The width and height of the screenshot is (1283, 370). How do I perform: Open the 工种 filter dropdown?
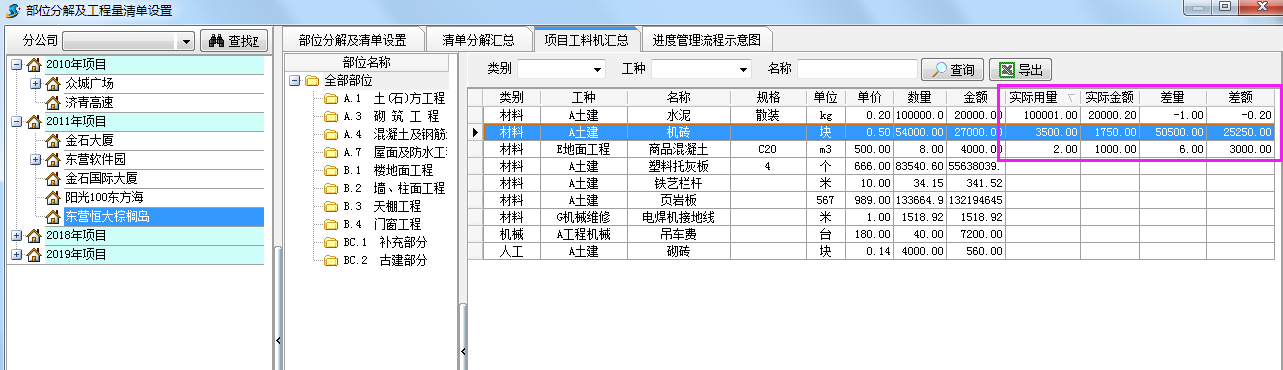(x=742, y=69)
